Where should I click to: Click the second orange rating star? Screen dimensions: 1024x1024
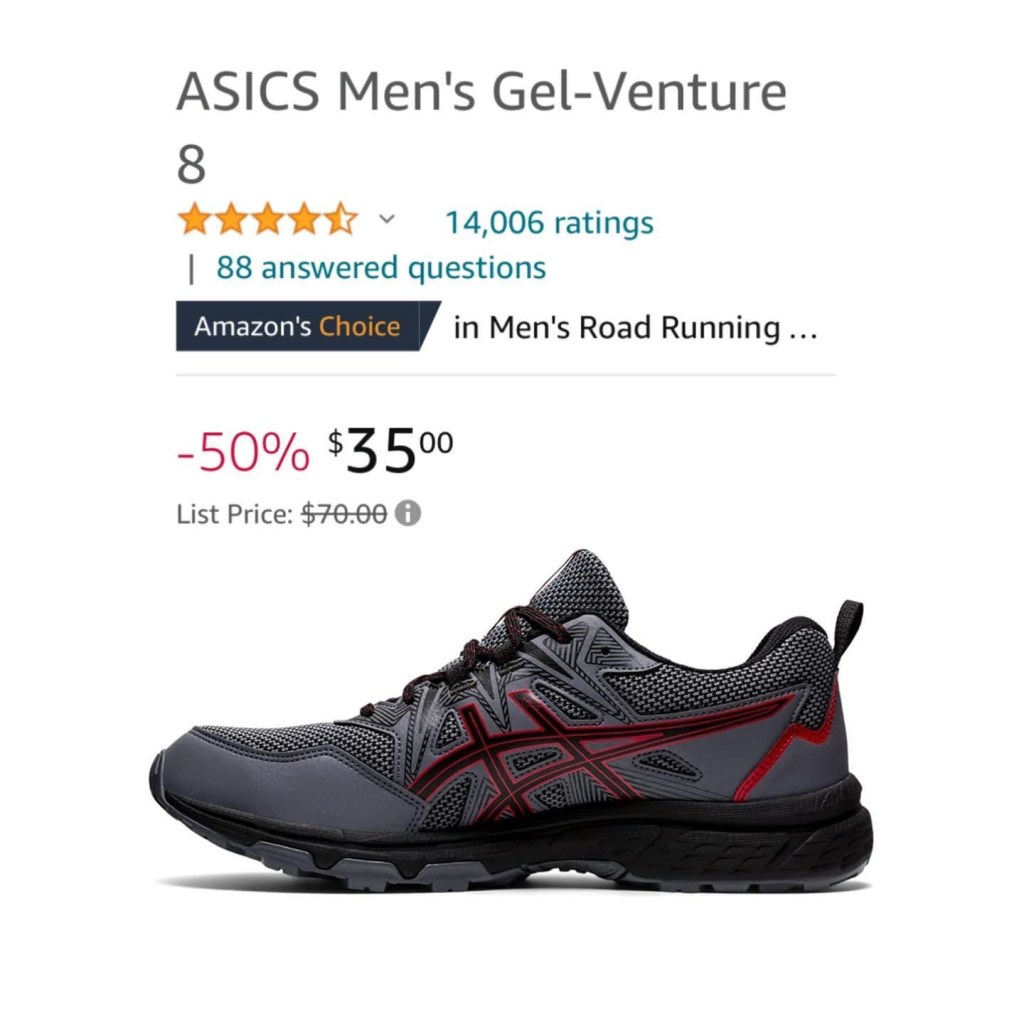pyautogui.click(x=231, y=219)
